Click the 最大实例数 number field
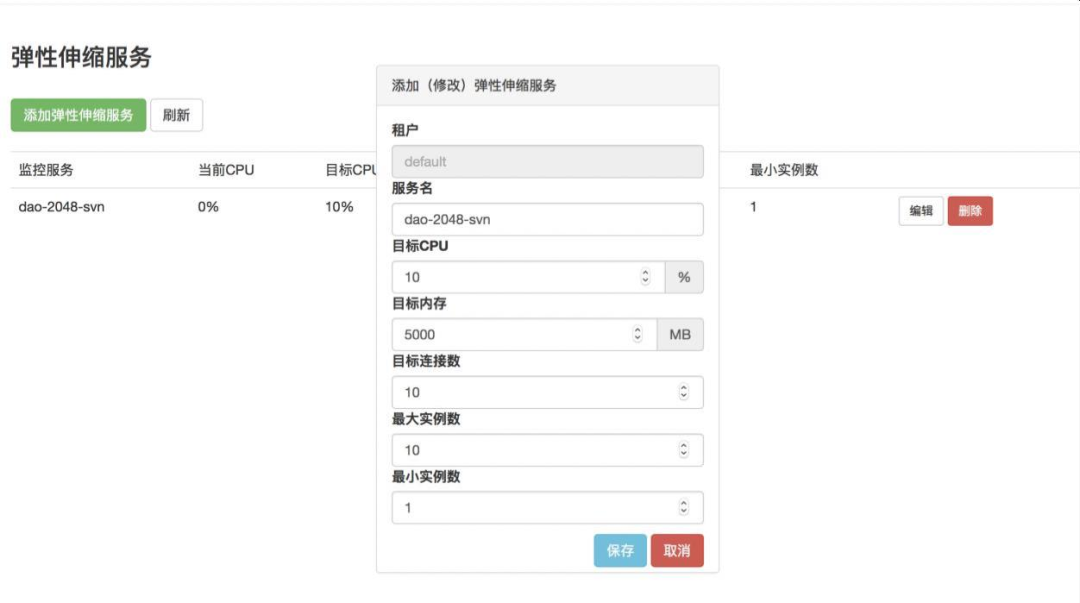1080x603 pixels. (530, 450)
